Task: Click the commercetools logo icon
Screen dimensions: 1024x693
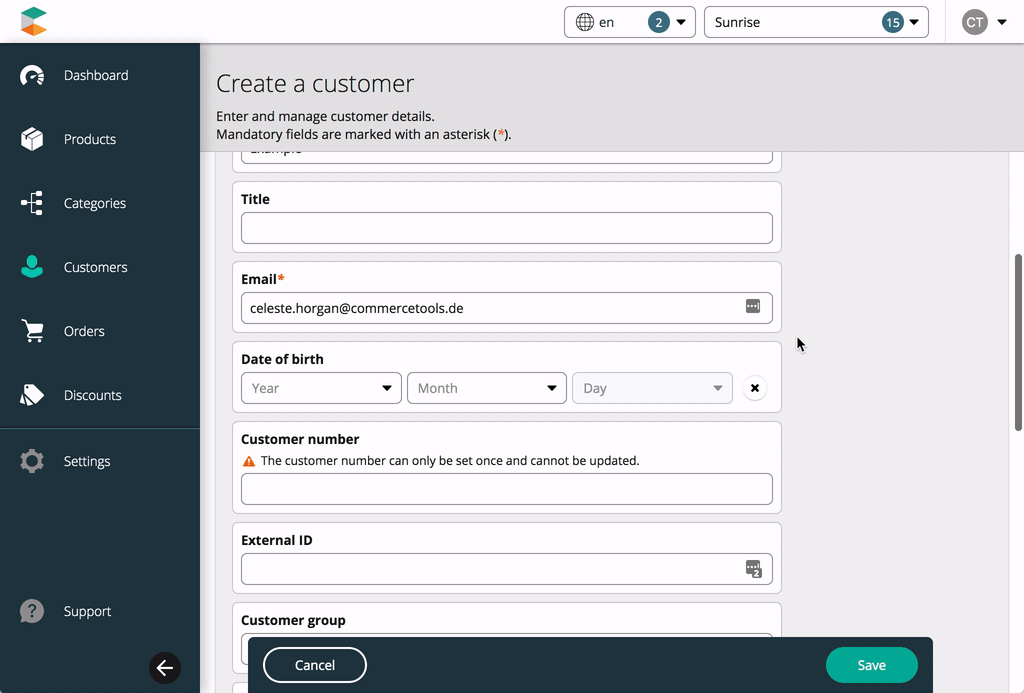Action: click(x=33, y=21)
